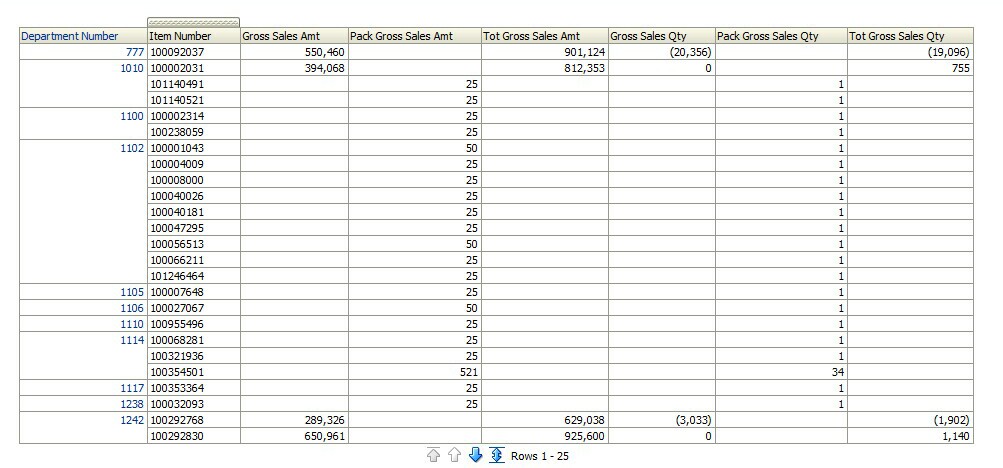Click the Tot Gross Sales Amt value 925,600

click(x=585, y=436)
